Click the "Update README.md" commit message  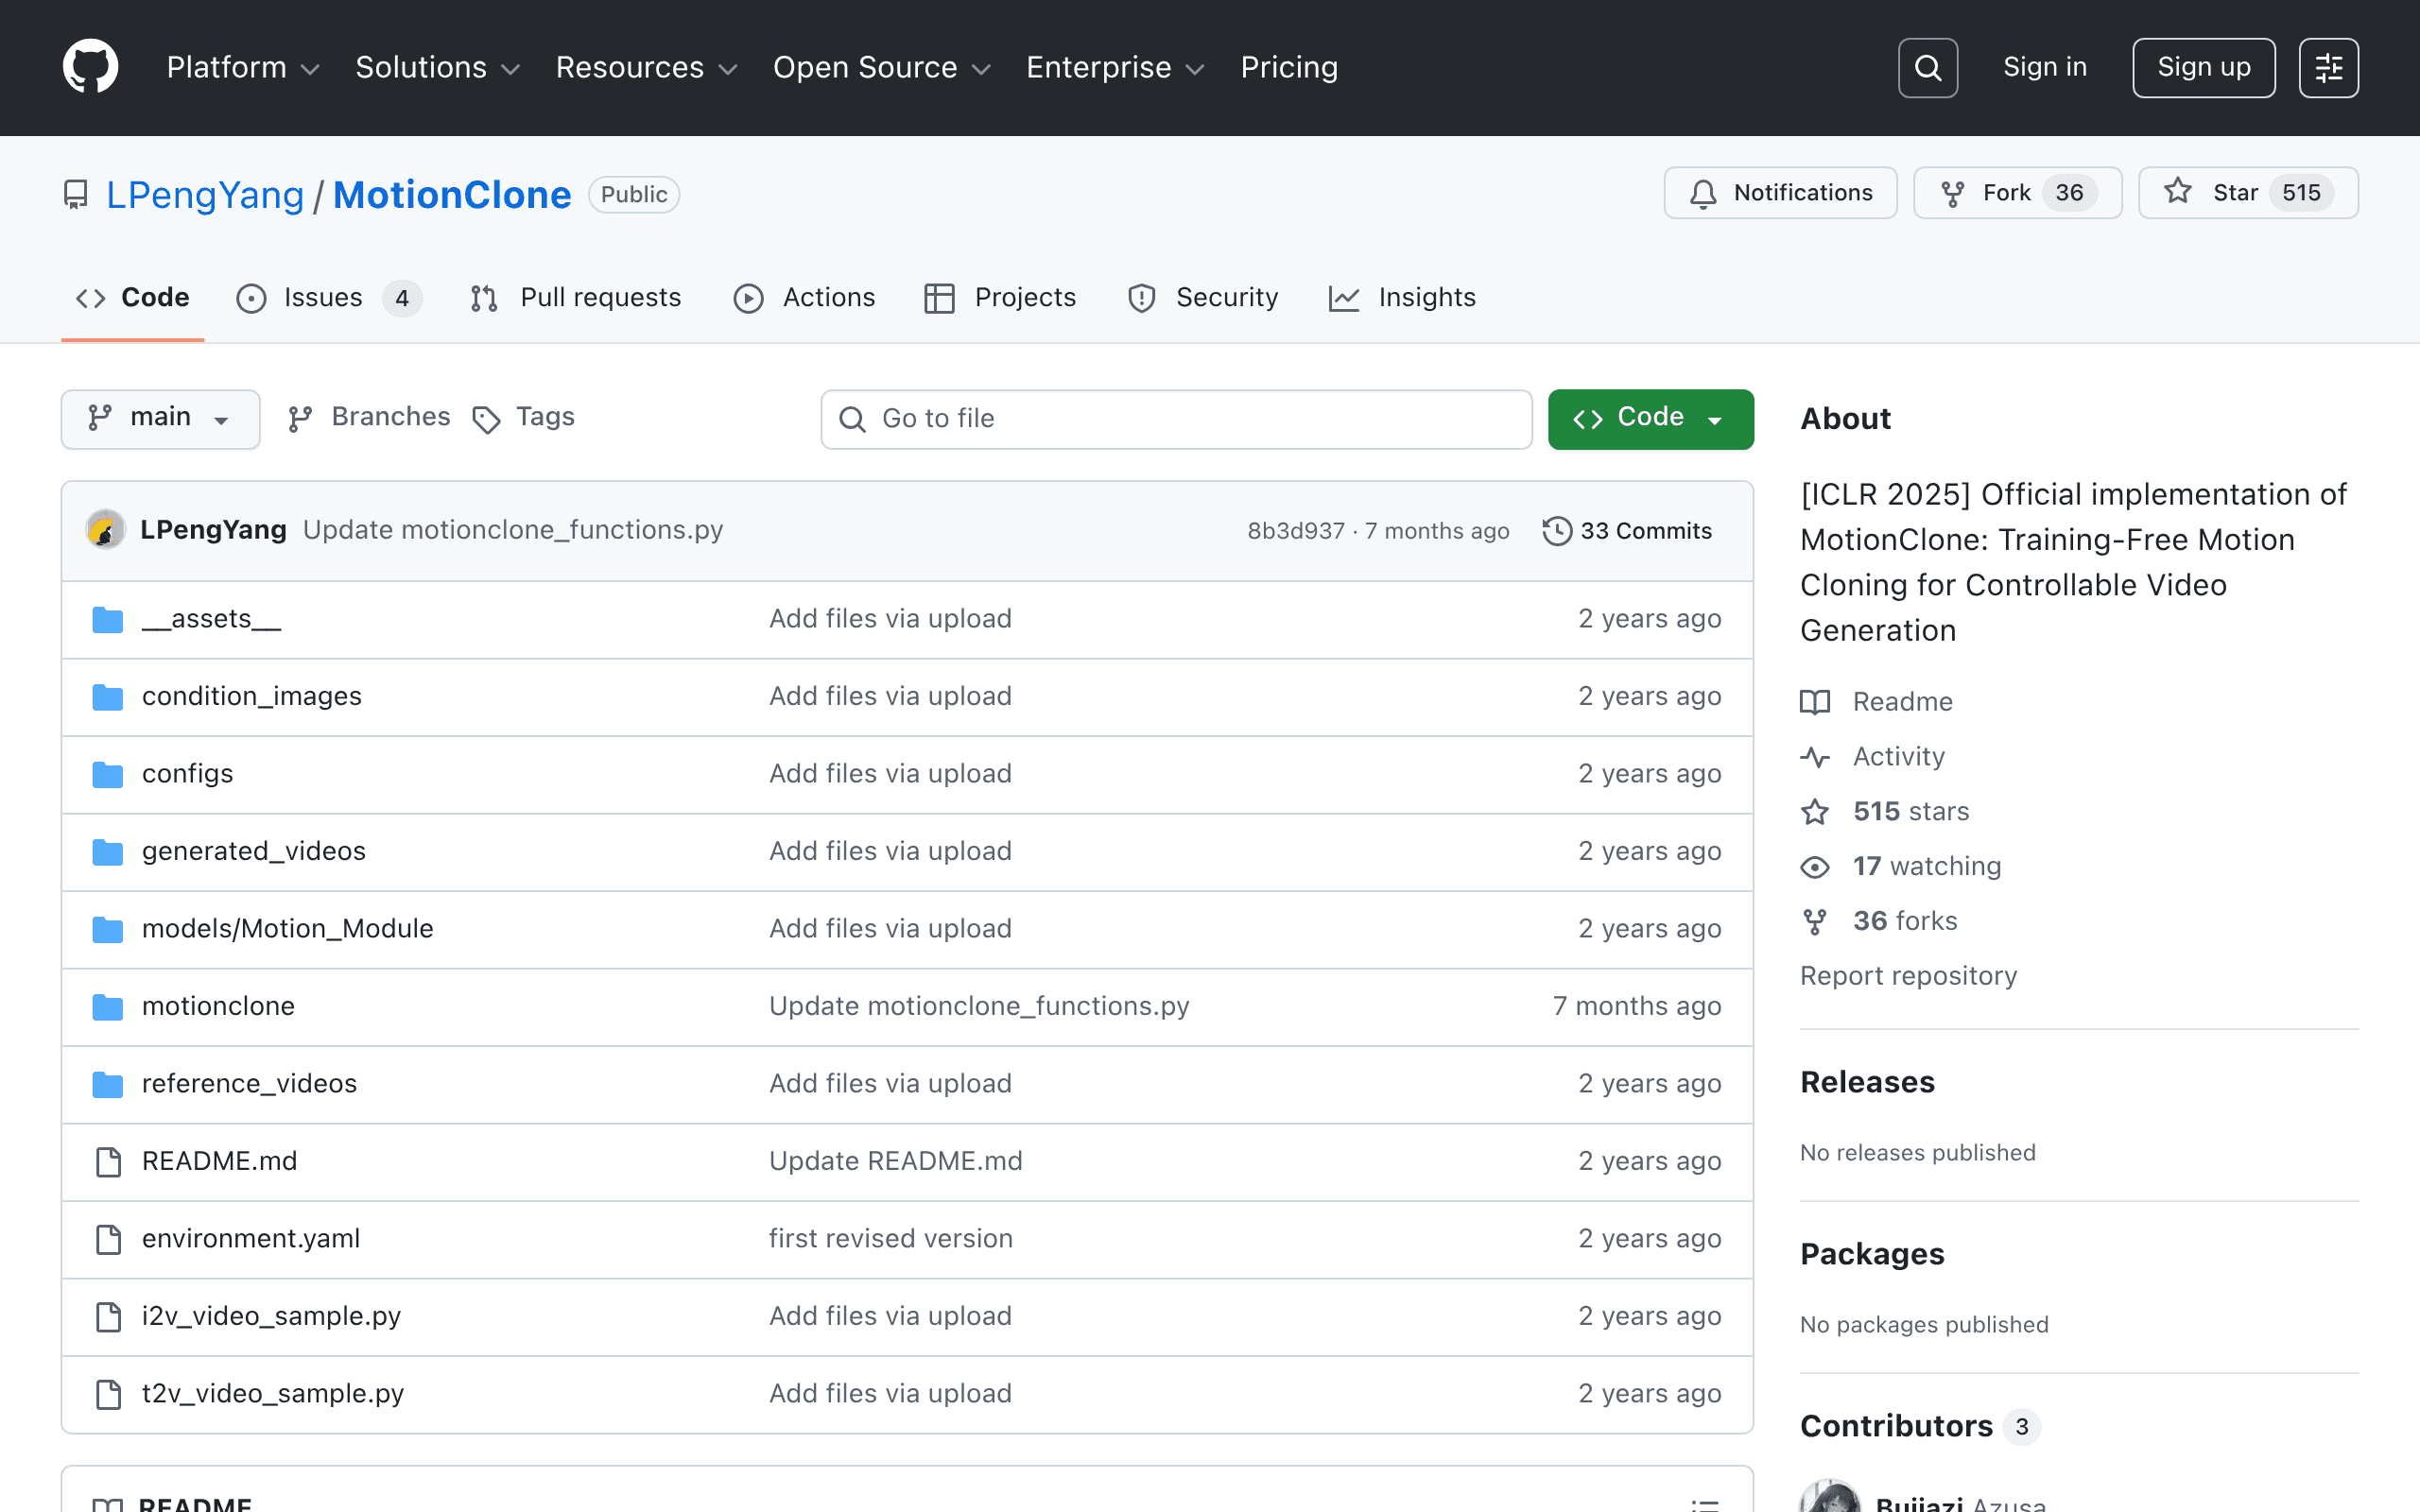click(895, 1161)
